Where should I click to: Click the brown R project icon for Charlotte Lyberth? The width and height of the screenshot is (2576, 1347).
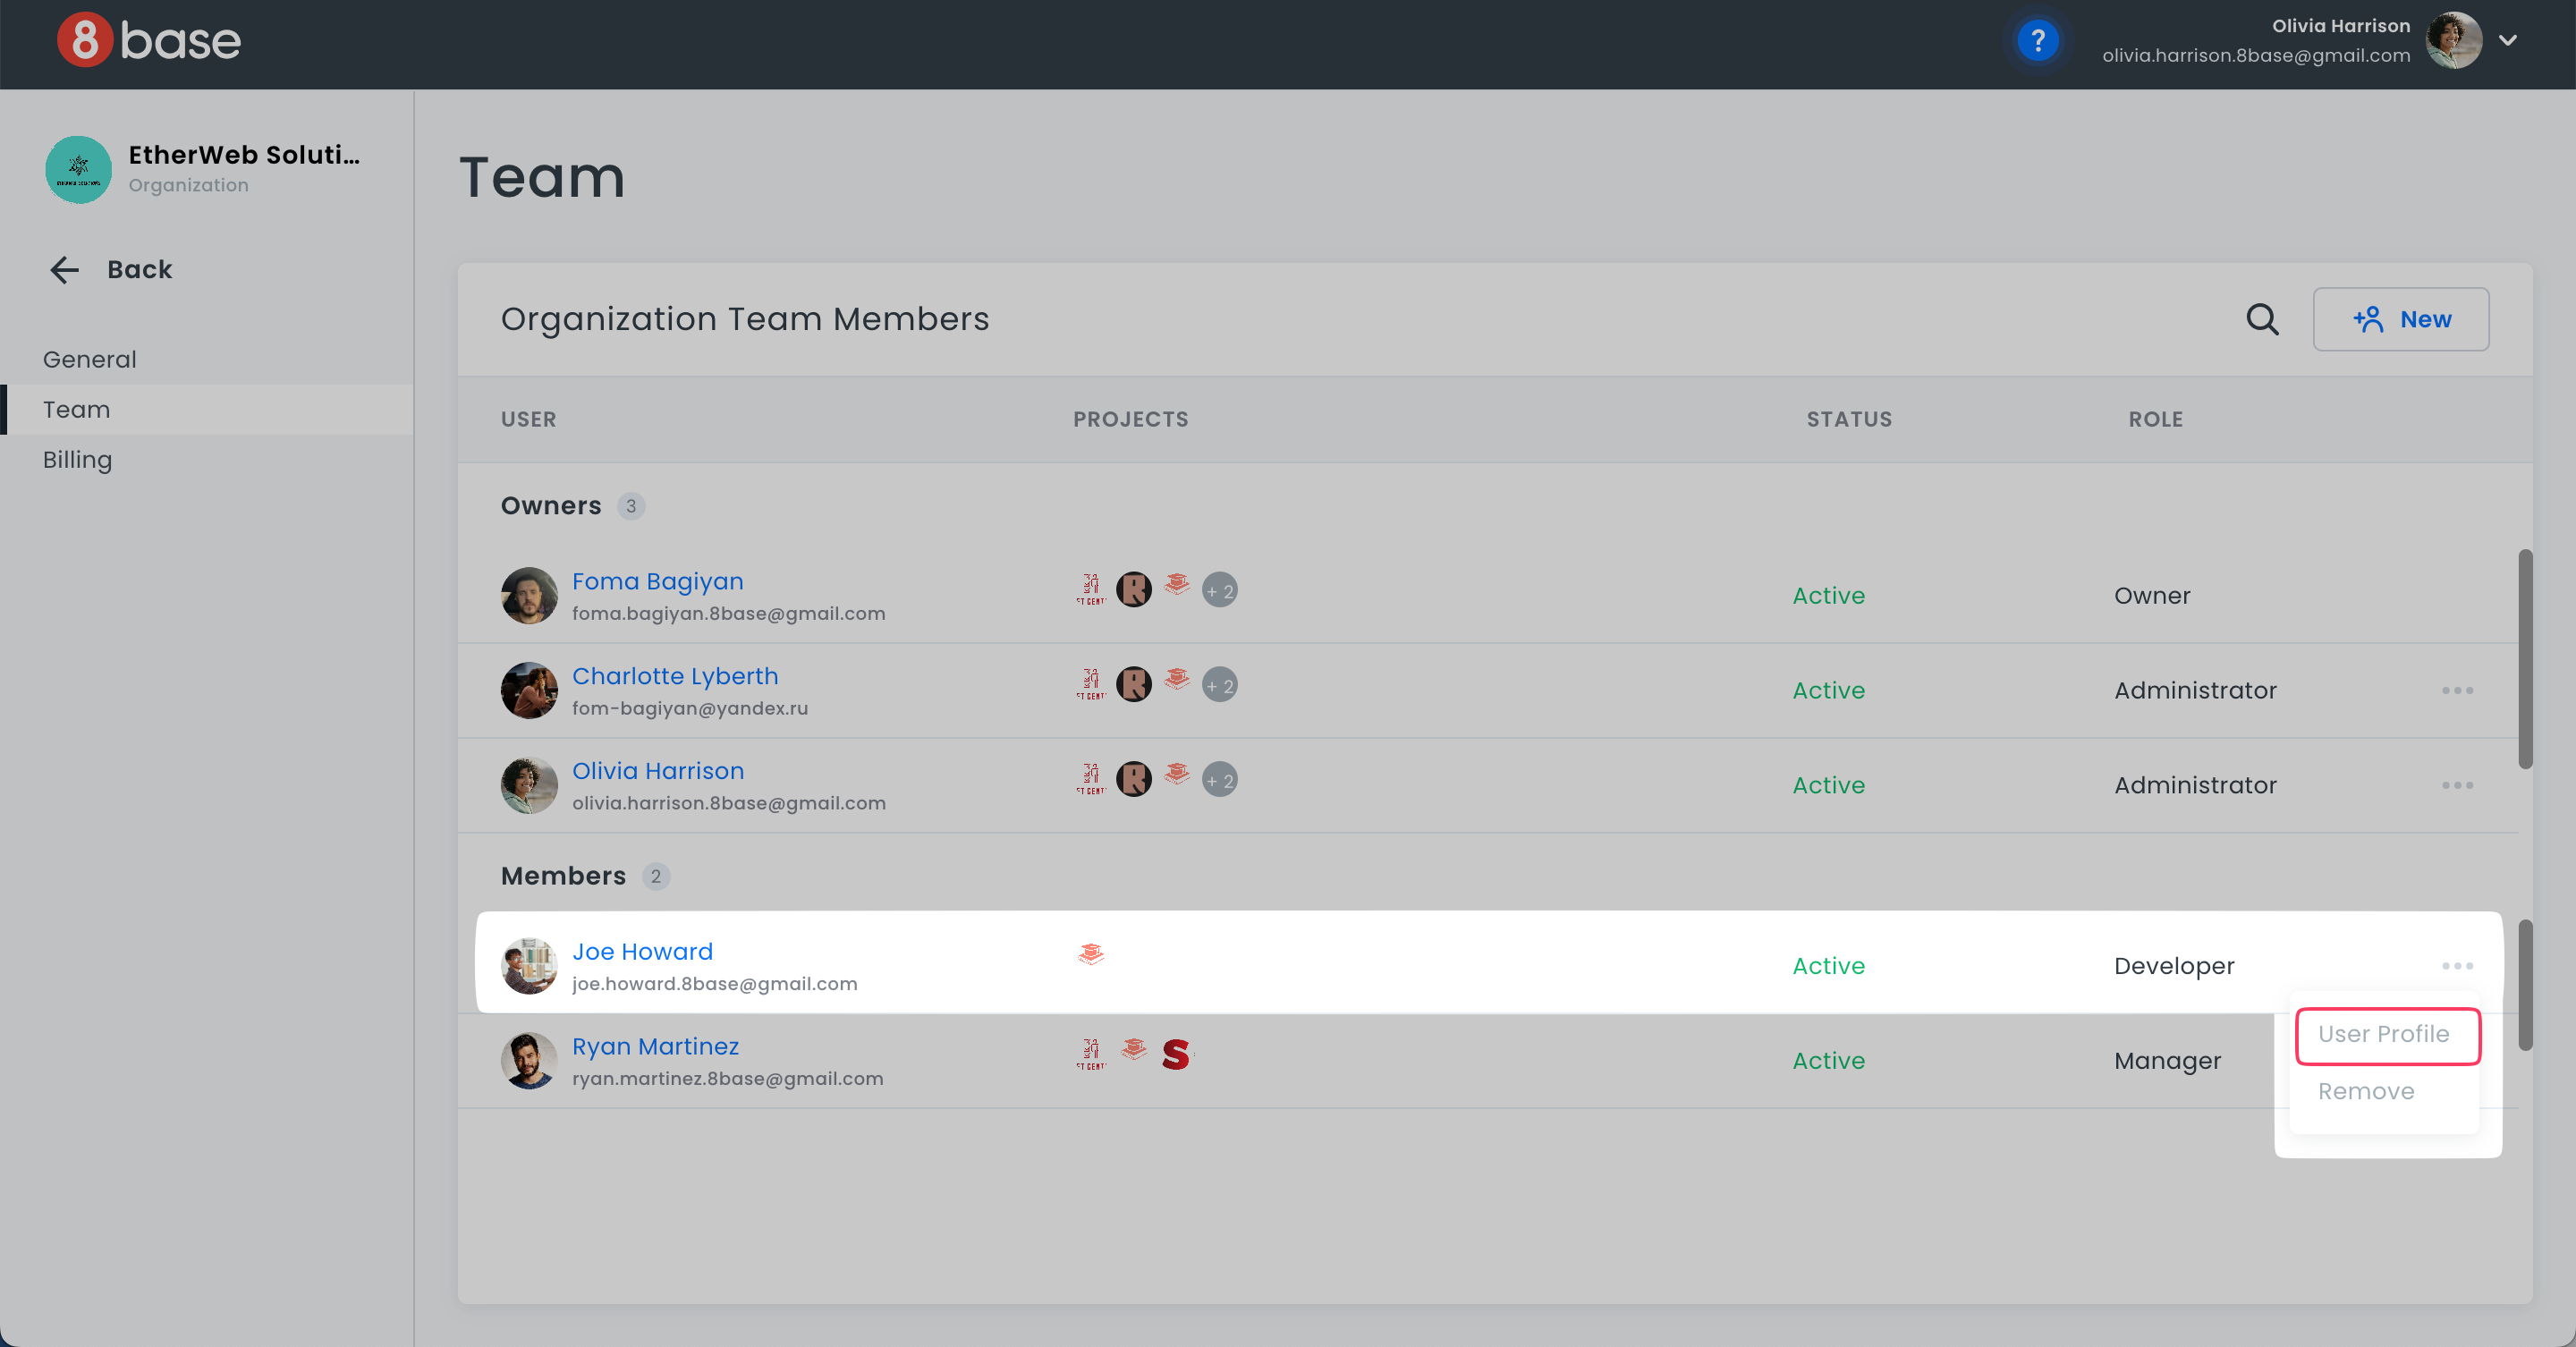(x=1133, y=685)
